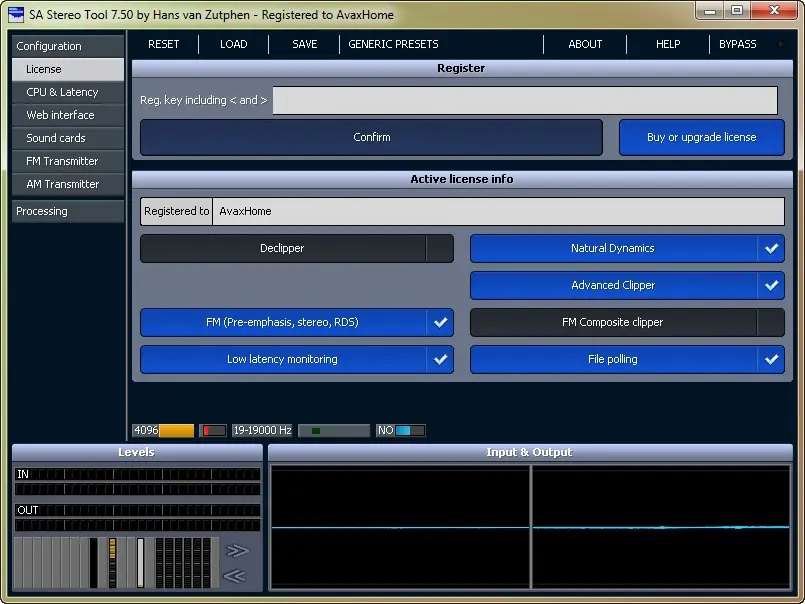Click the green status indicator bar
Viewport: 805px width, 604px height.
pos(334,430)
